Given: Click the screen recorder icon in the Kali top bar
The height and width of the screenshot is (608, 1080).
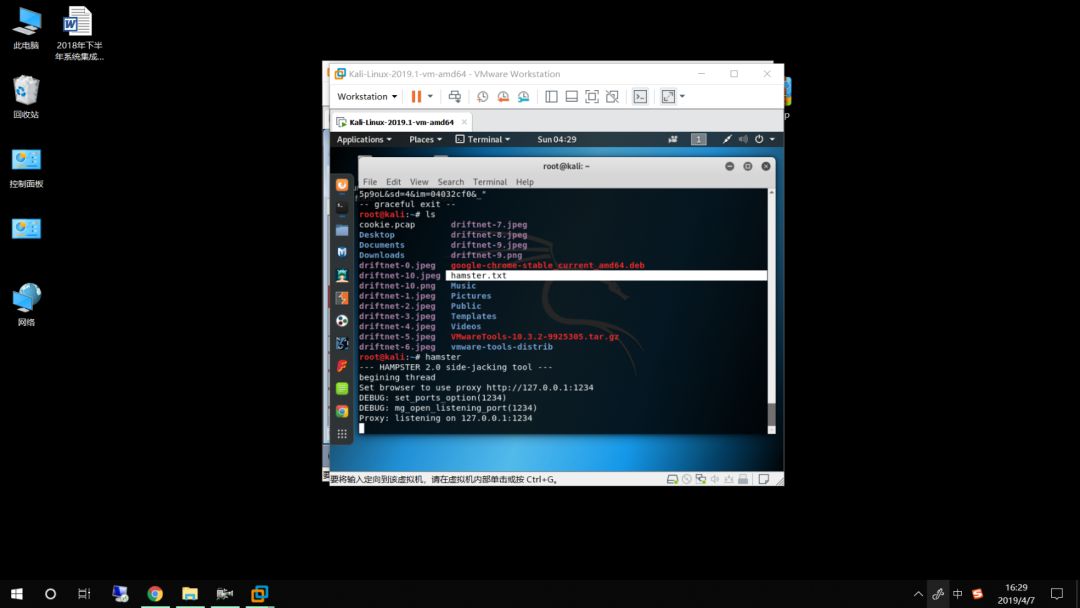Looking at the screenshot, I should [672, 139].
